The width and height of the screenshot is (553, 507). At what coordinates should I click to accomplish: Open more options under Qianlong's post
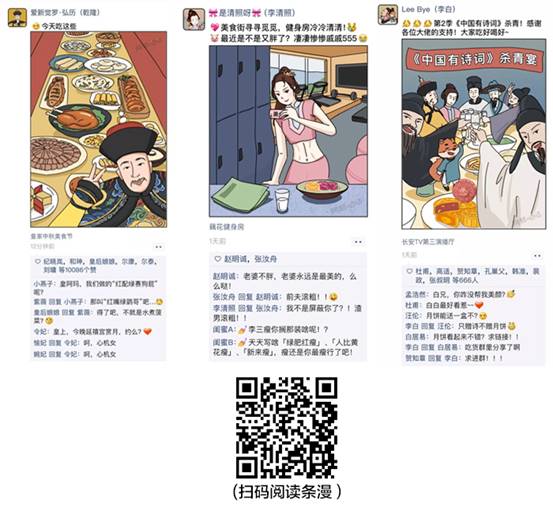159,247
